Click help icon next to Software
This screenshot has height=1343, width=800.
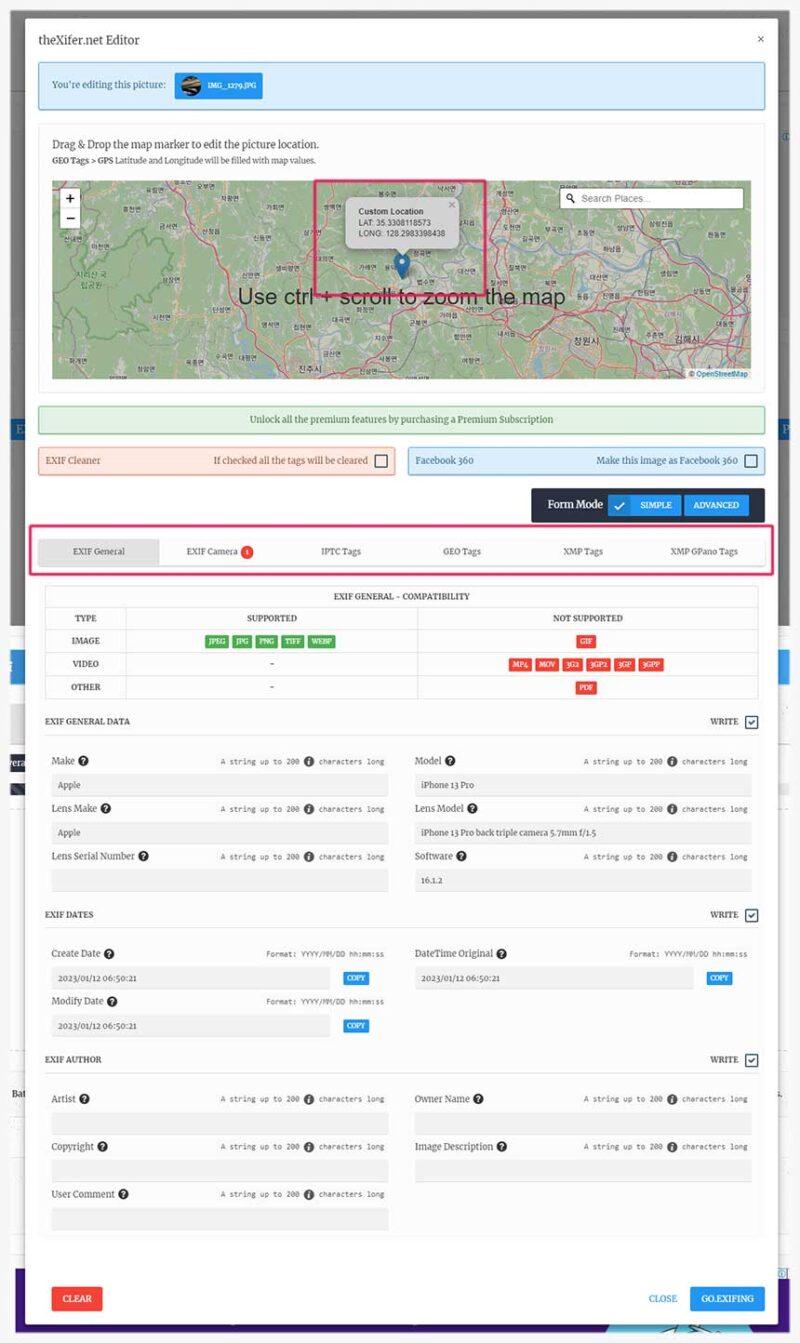pyautogui.click(x=462, y=856)
